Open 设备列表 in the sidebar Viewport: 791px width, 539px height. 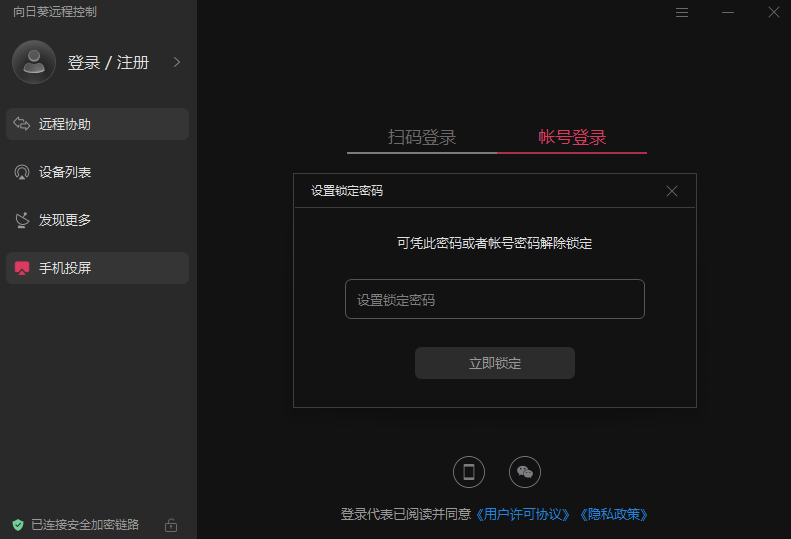point(97,172)
